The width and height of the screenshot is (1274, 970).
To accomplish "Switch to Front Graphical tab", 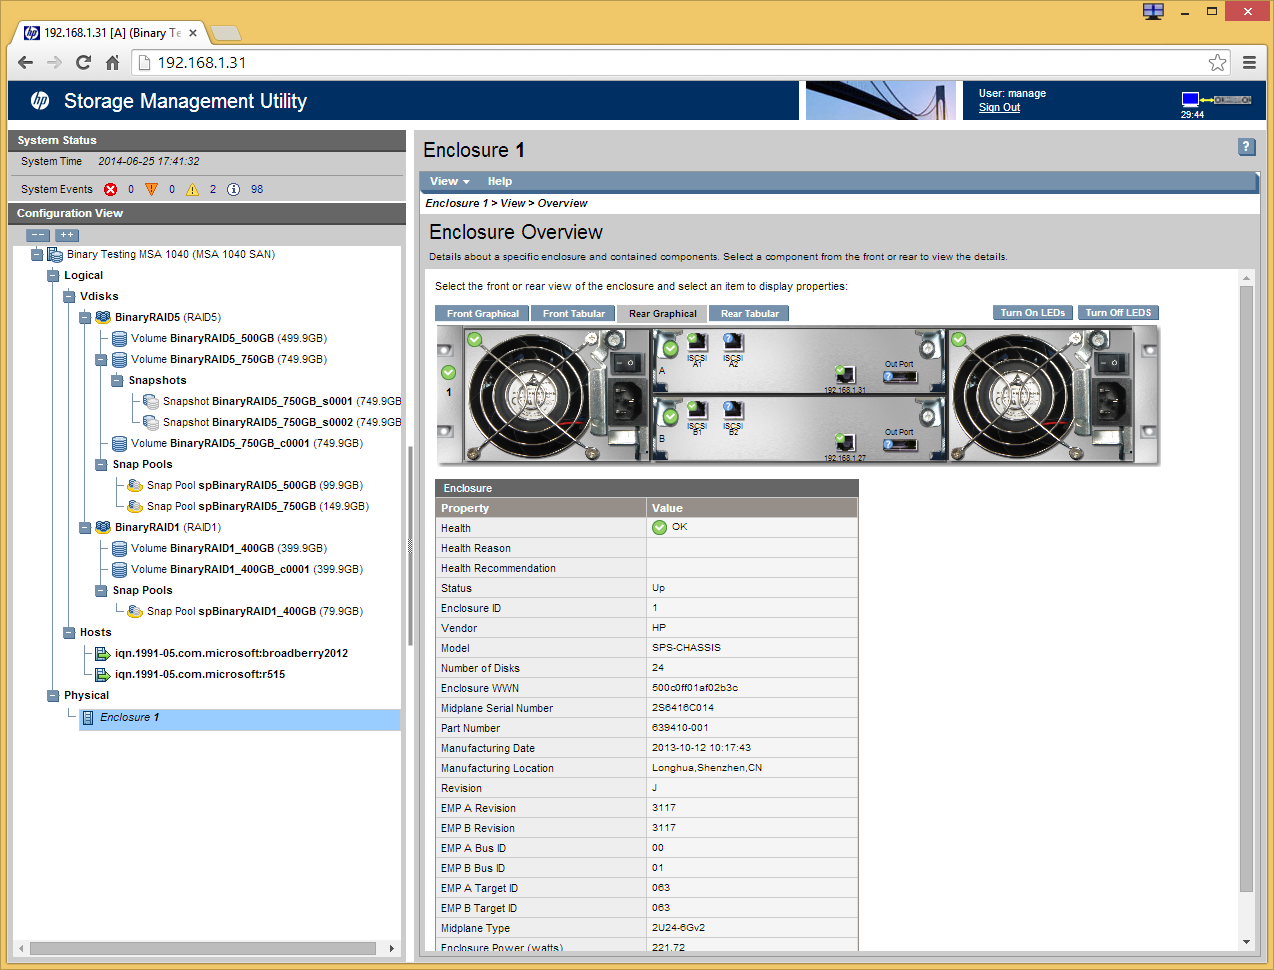I will (x=483, y=313).
